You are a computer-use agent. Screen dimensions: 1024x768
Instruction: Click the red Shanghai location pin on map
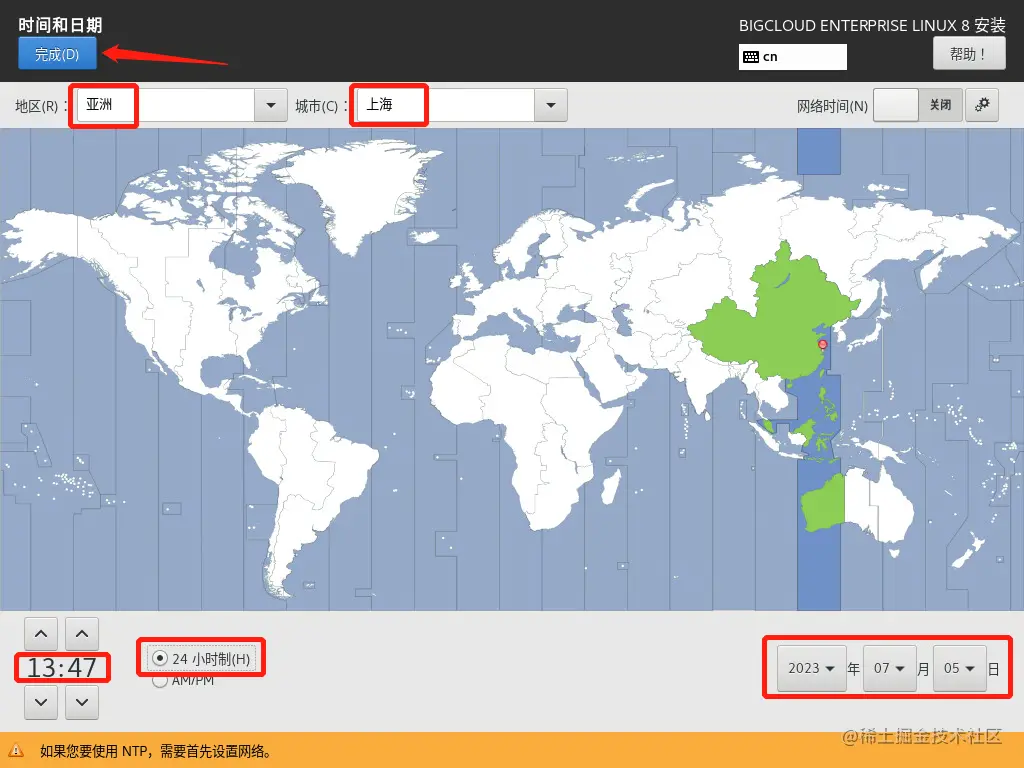tap(823, 344)
